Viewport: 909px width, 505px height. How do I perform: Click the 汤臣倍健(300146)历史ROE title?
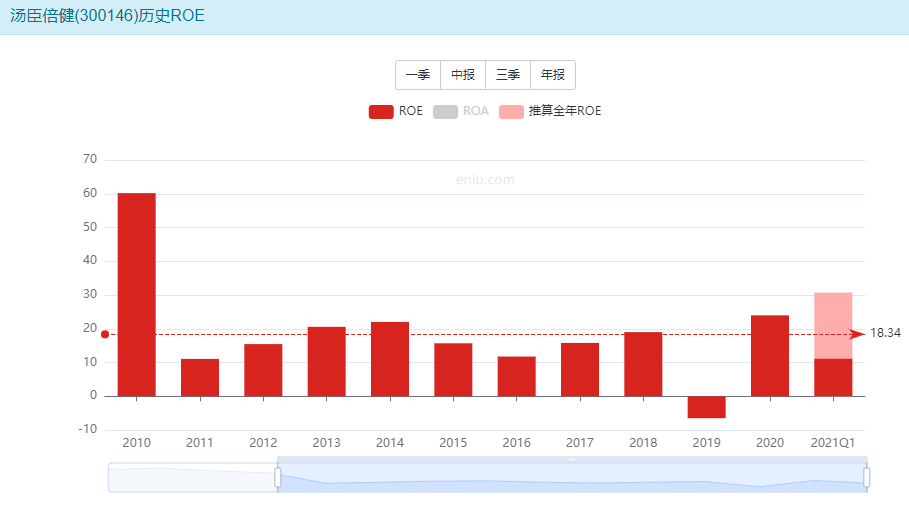click(x=107, y=16)
